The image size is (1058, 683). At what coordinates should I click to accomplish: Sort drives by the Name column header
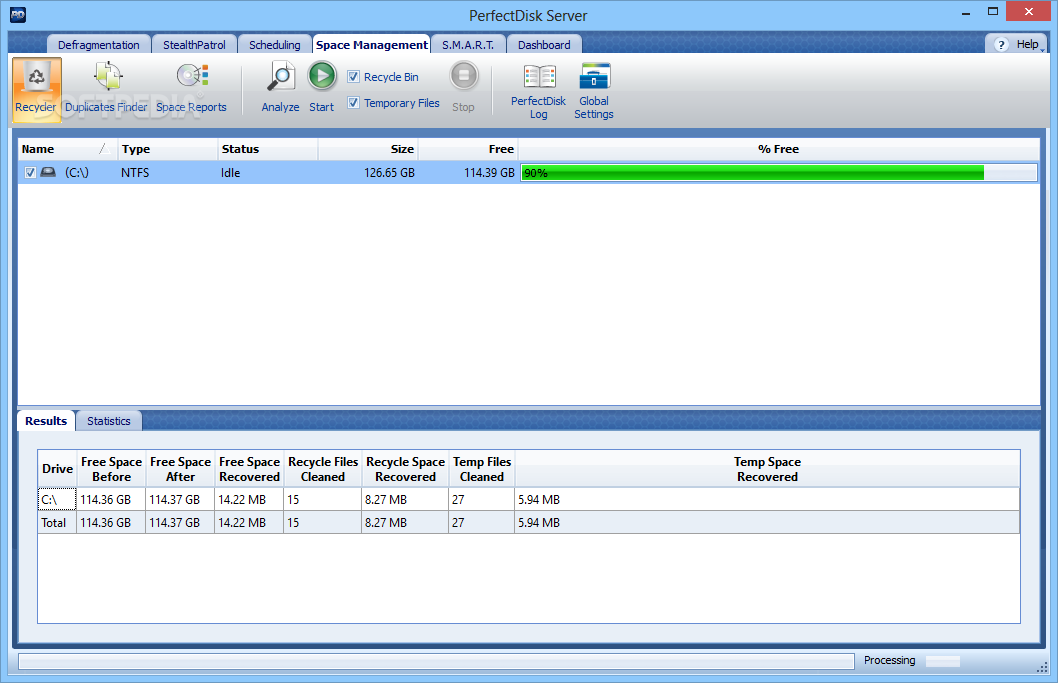coord(67,149)
